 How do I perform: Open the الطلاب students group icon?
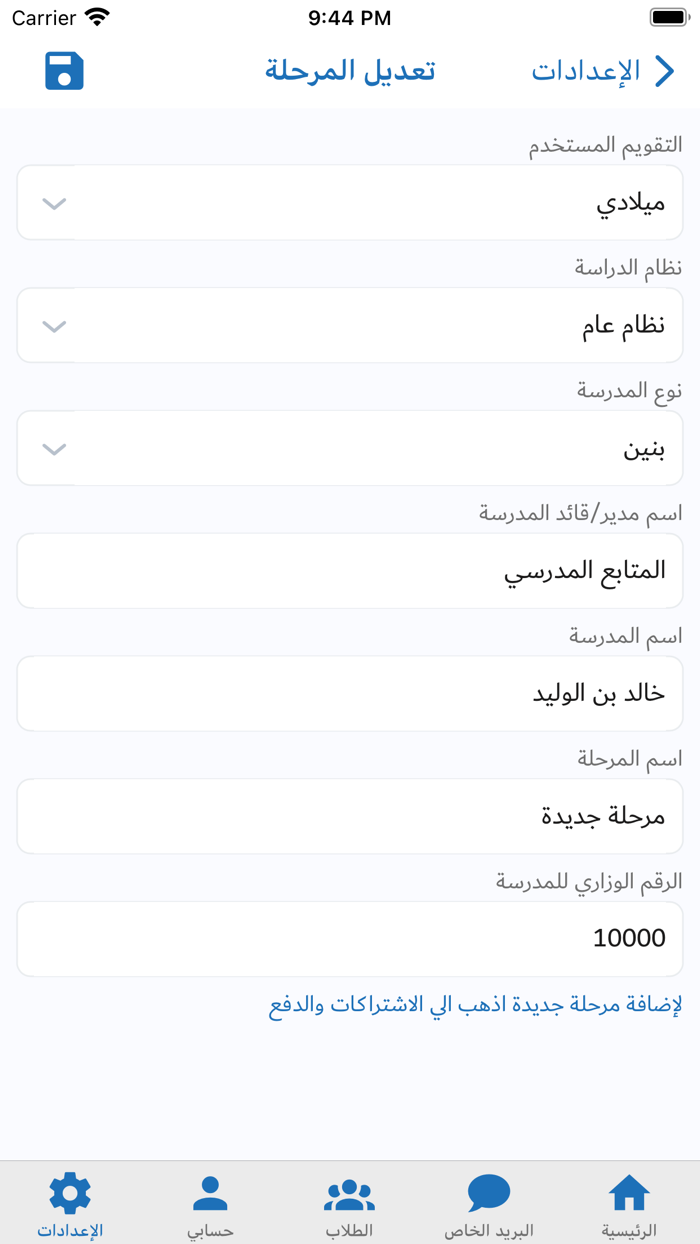coord(348,1192)
